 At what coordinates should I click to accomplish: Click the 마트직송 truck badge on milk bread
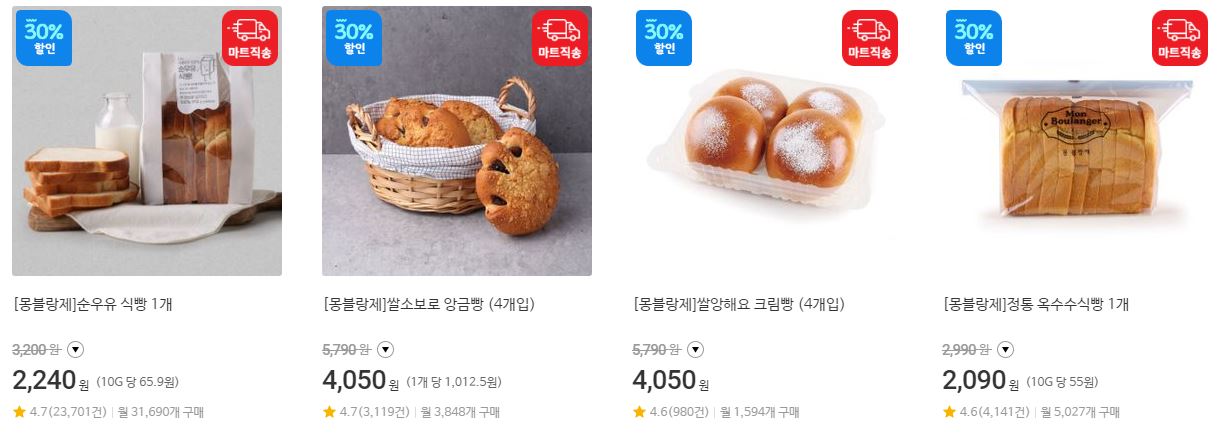coord(250,38)
